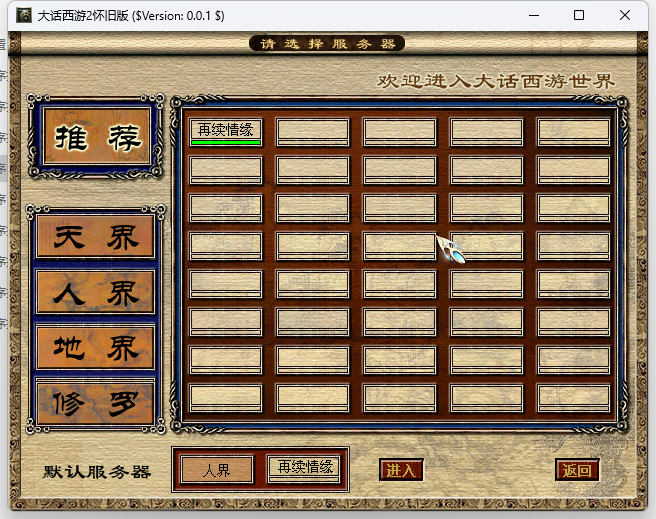The height and width of the screenshot is (519, 656).
Task: Click the green load bar under 再续情缘
Action: pyautogui.click(x=226, y=143)
